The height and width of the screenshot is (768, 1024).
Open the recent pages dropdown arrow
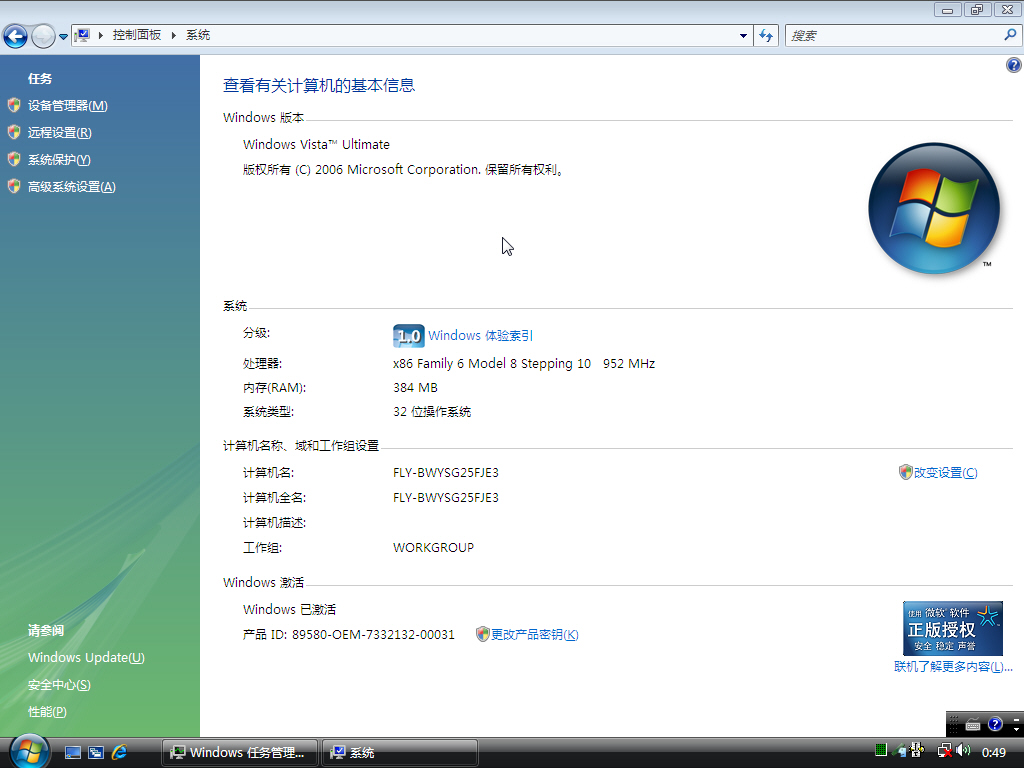[x=63, y=37]
